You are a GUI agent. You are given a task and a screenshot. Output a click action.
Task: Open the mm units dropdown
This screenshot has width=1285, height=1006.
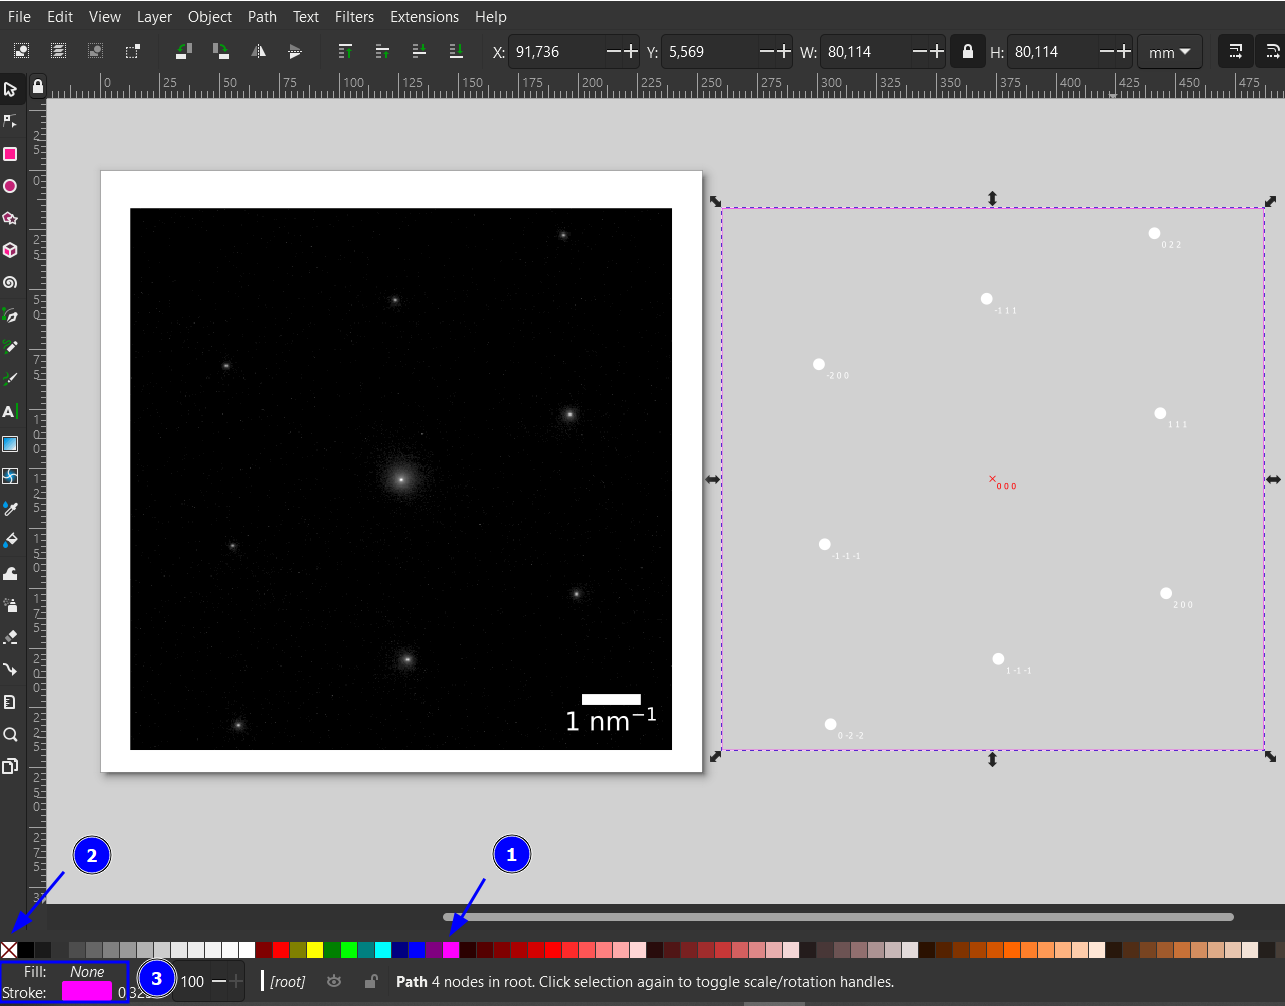pyautogui.click(x=1170, y=52)
